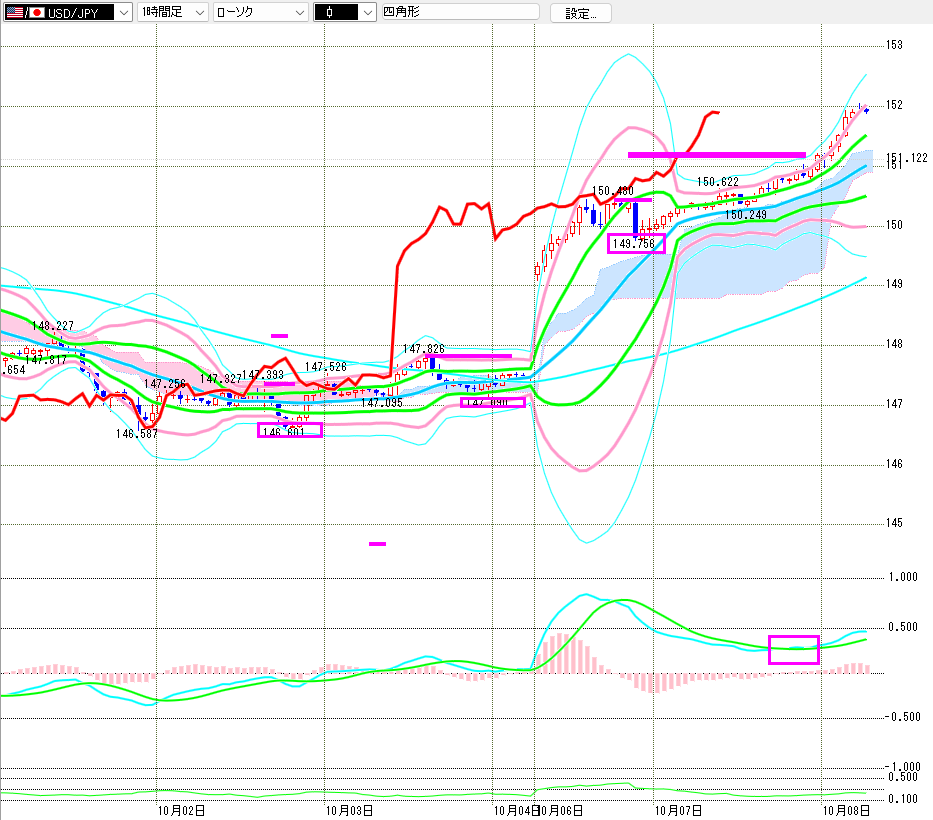Image resolution: width=933 pixels, height=820 pixels.
Task: Open the candlestick color style dropdown
Action: [x=367, y=13]
